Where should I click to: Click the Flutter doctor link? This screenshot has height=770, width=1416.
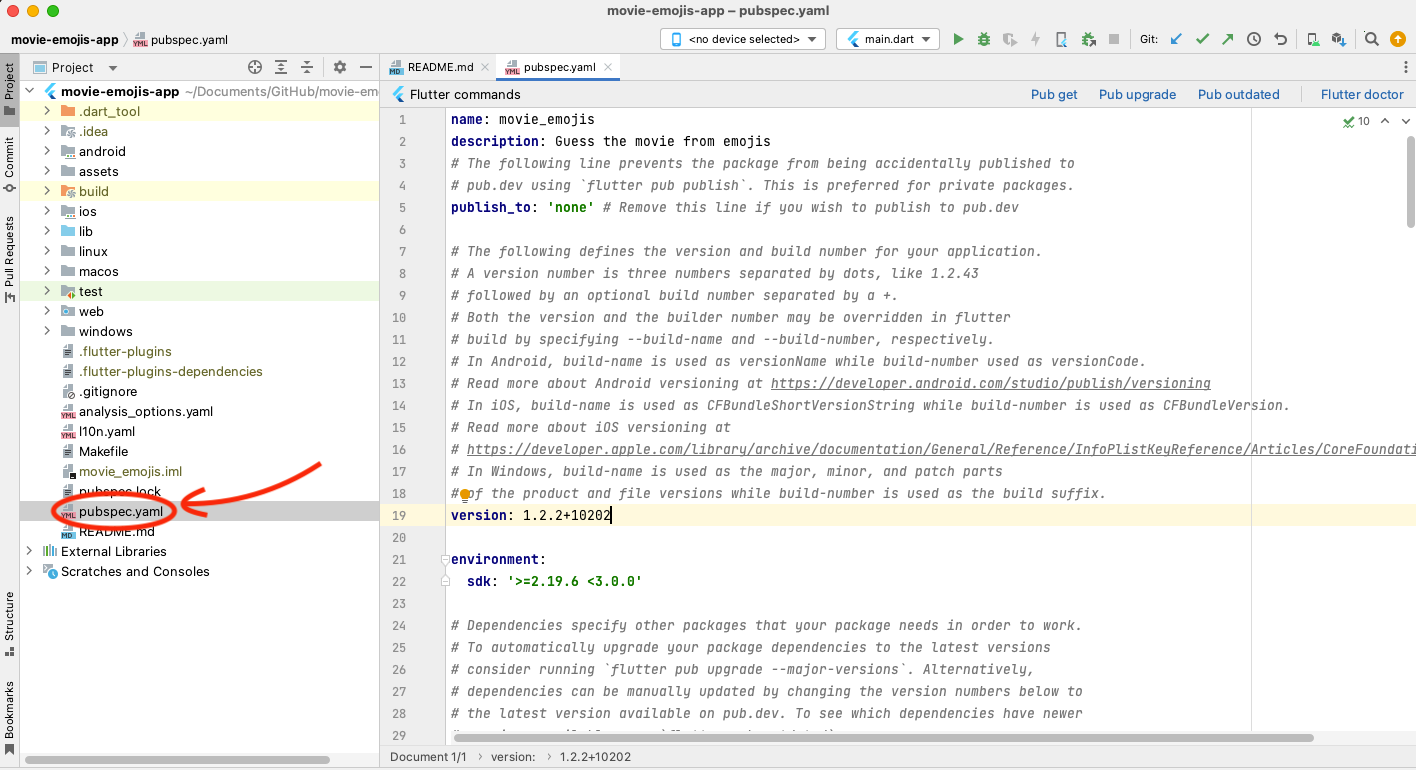[x=1362, y=94]
